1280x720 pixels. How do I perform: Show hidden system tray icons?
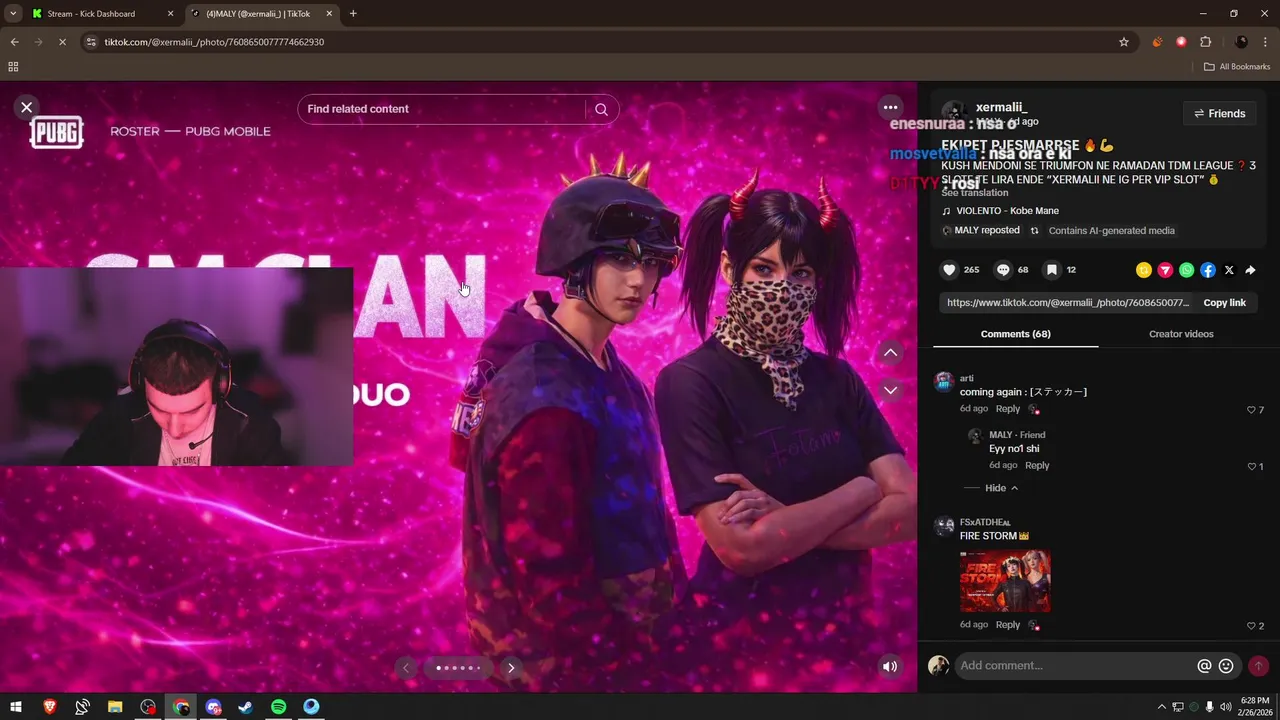[x=1161, y=707]
